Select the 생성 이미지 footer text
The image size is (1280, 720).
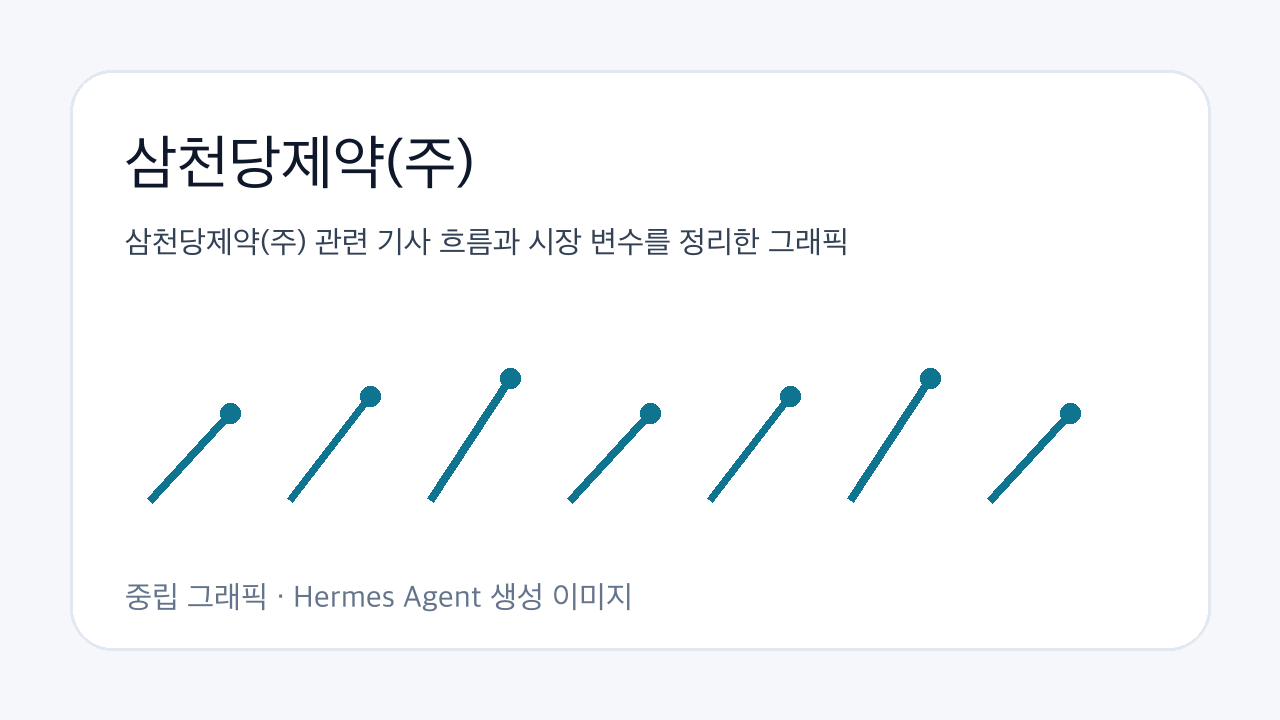563,598
